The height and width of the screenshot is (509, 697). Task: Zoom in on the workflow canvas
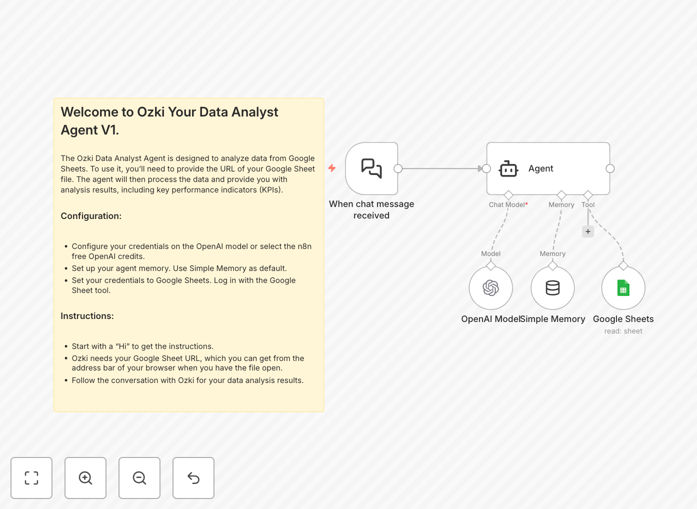click(85, 478)
